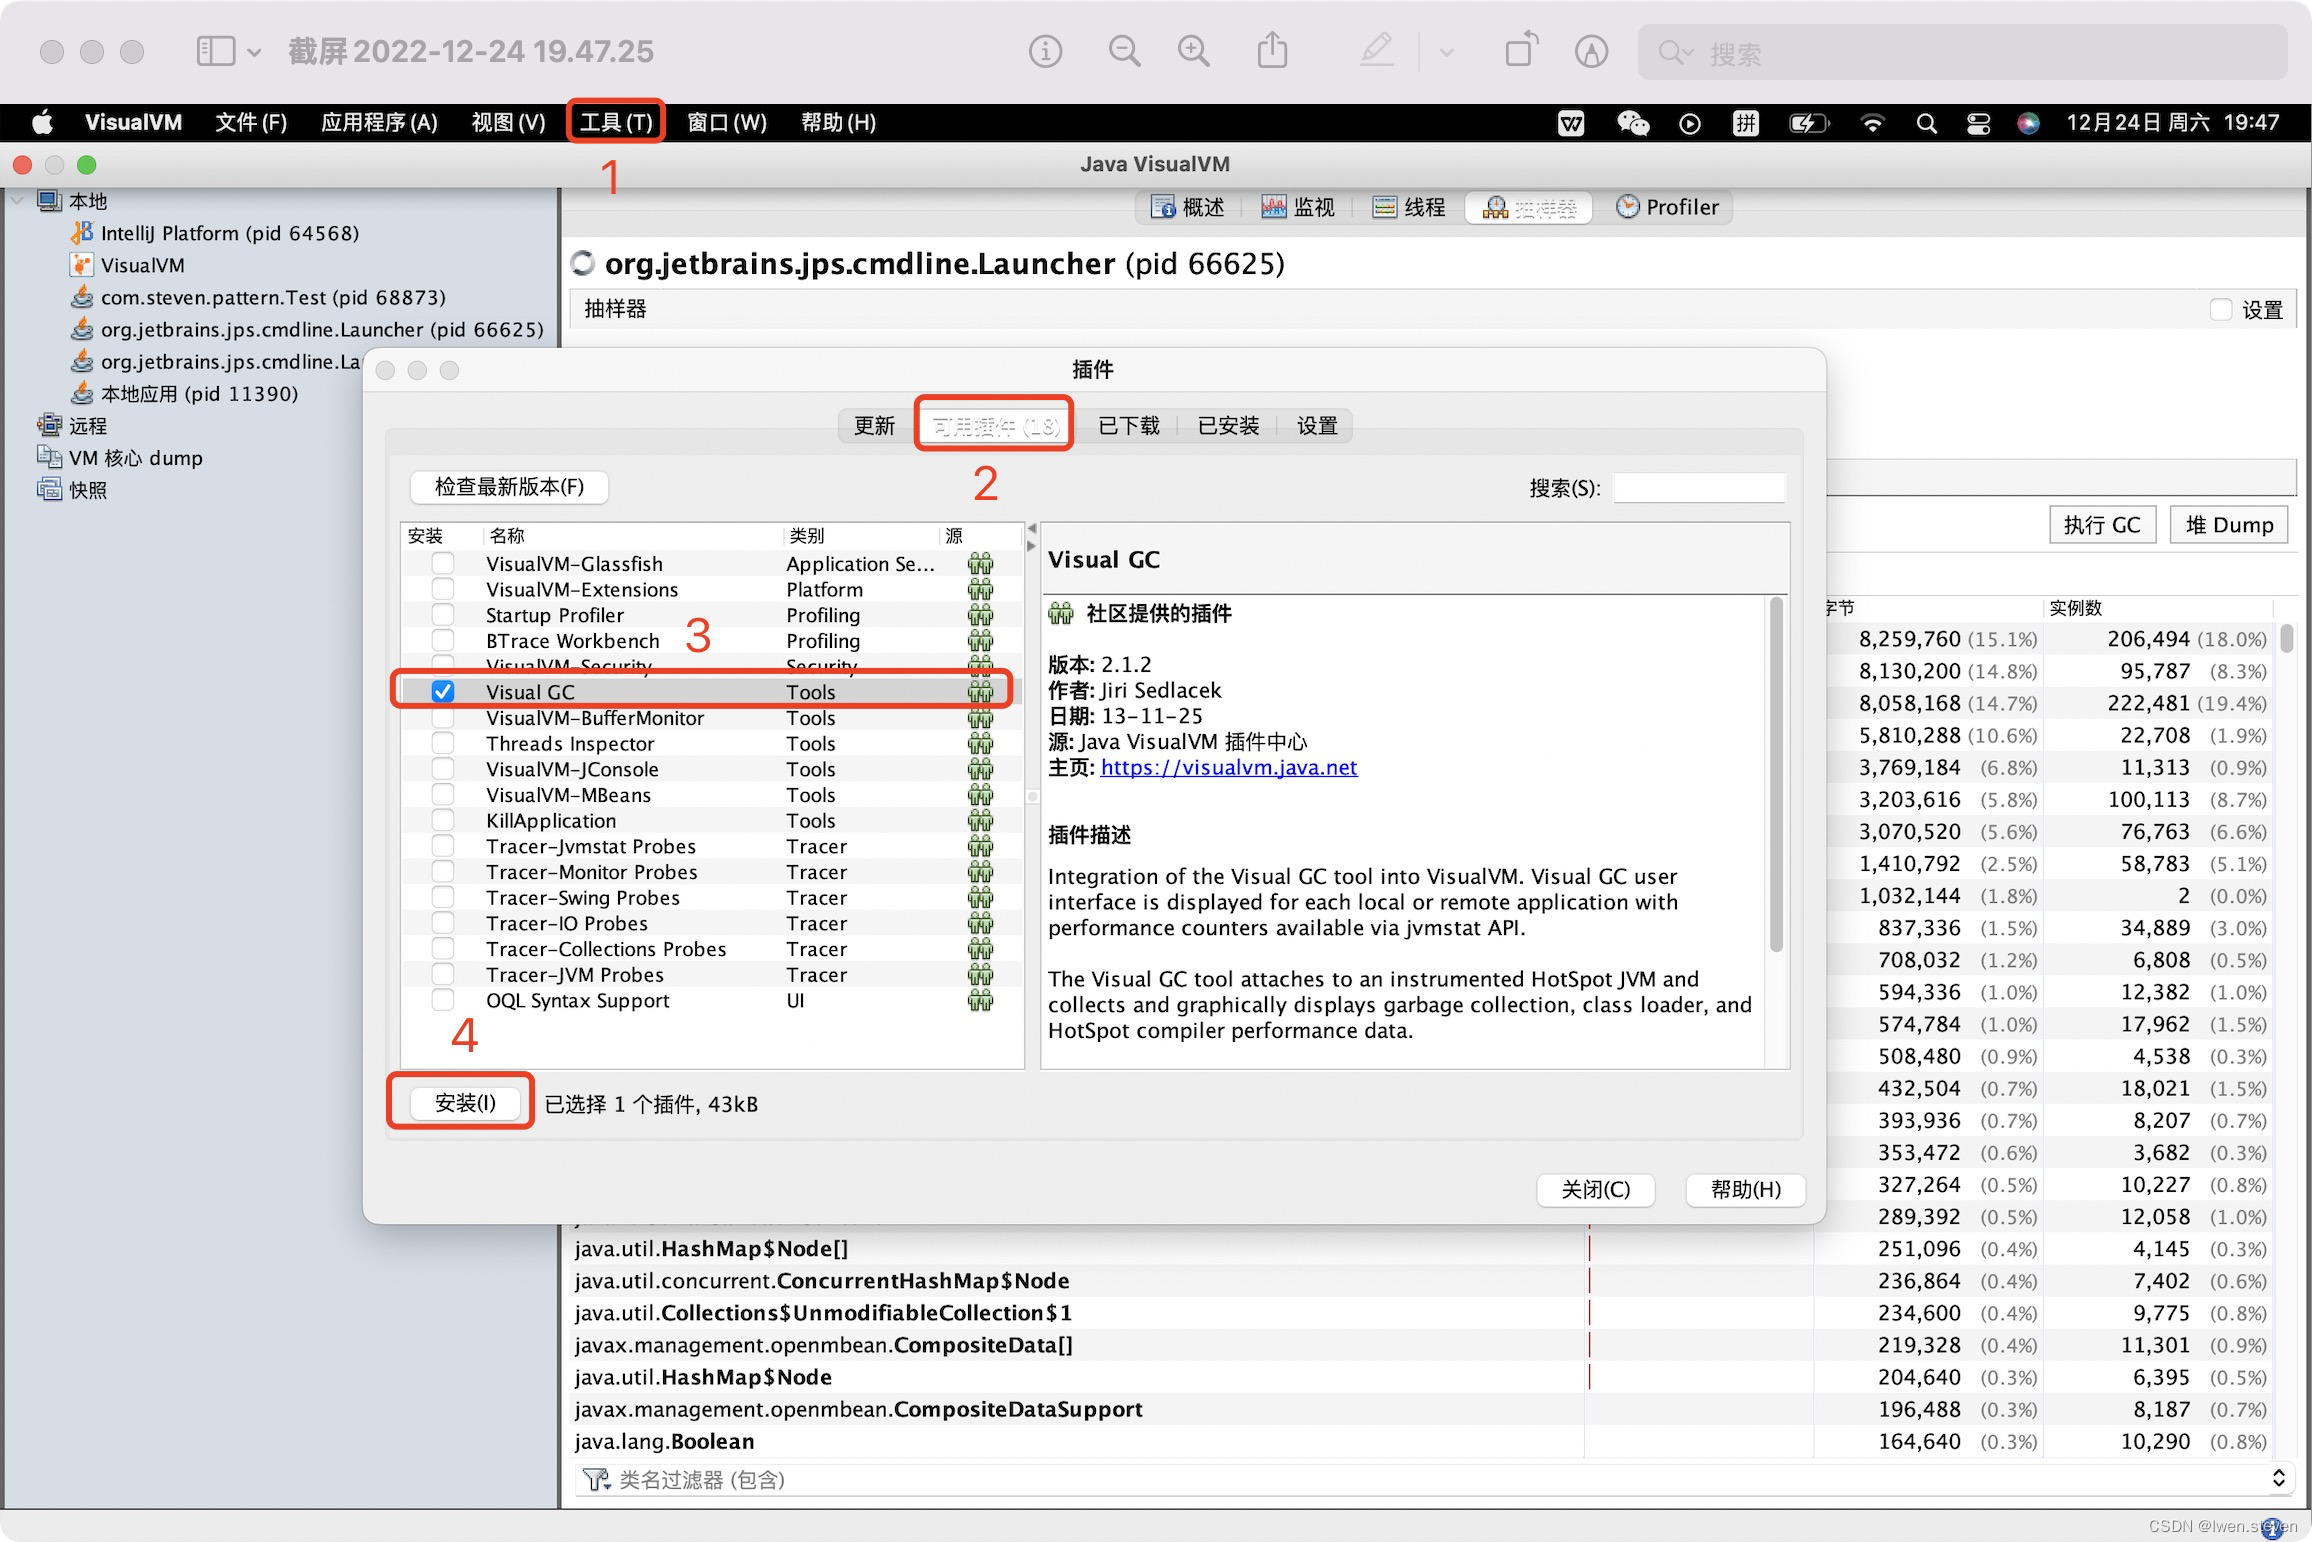Click the Preview search field
This screenshot has height=1542, width=2312.
point(1962,52)
